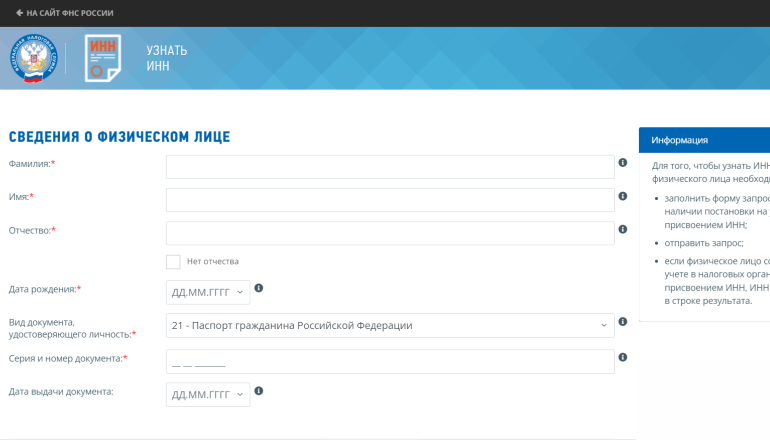
Task: Click the СВЕДЕНИЯ О ФИЗИЧЕСКОМ ЛИЦЕ heading
Action: 119,137
